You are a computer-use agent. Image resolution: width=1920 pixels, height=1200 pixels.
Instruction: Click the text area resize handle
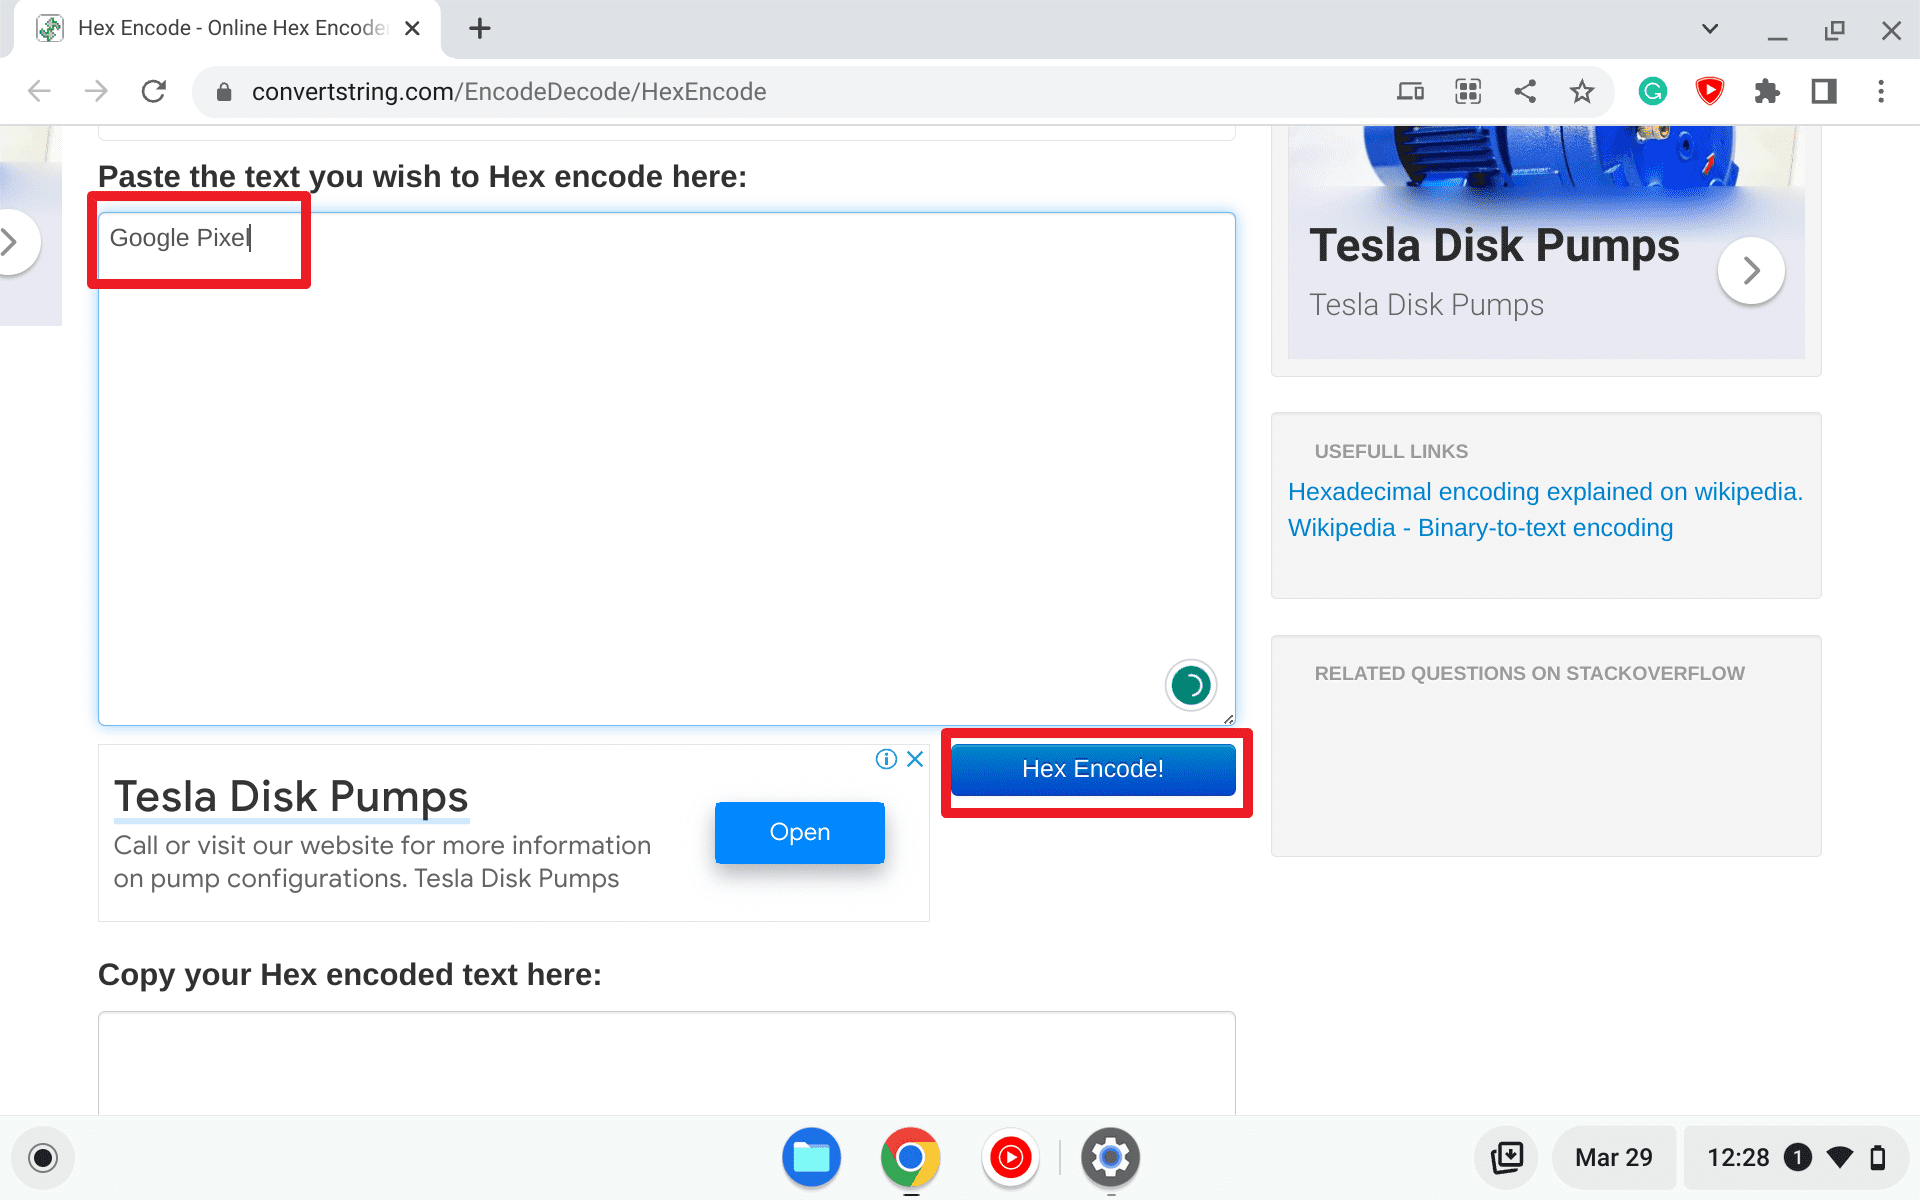pyautogui.click(x=1228, y=718)
